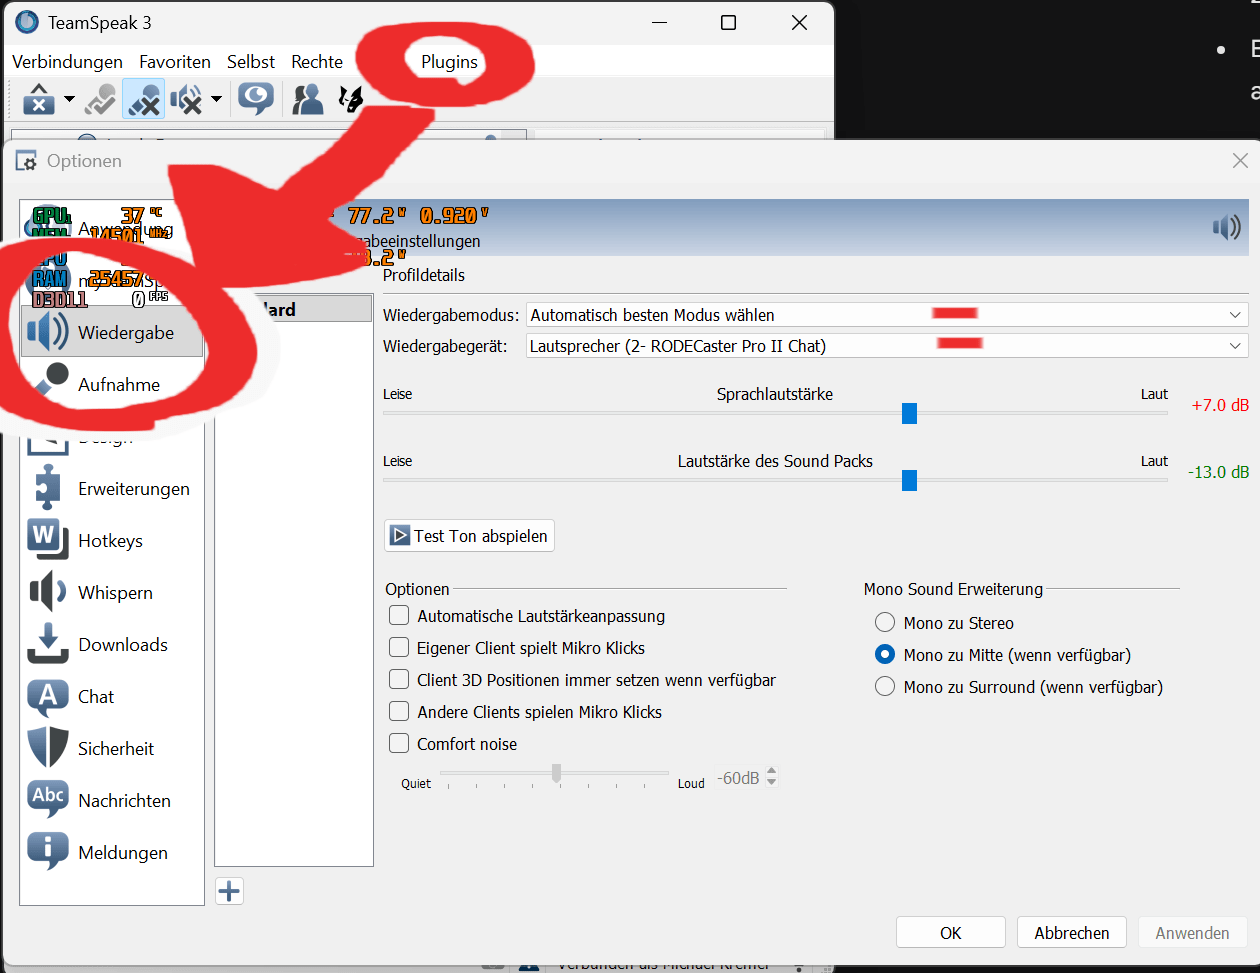Select Mono zu Stereo radio button
1260x973 pixels.
pyautogui.click(x=884, y=623)
